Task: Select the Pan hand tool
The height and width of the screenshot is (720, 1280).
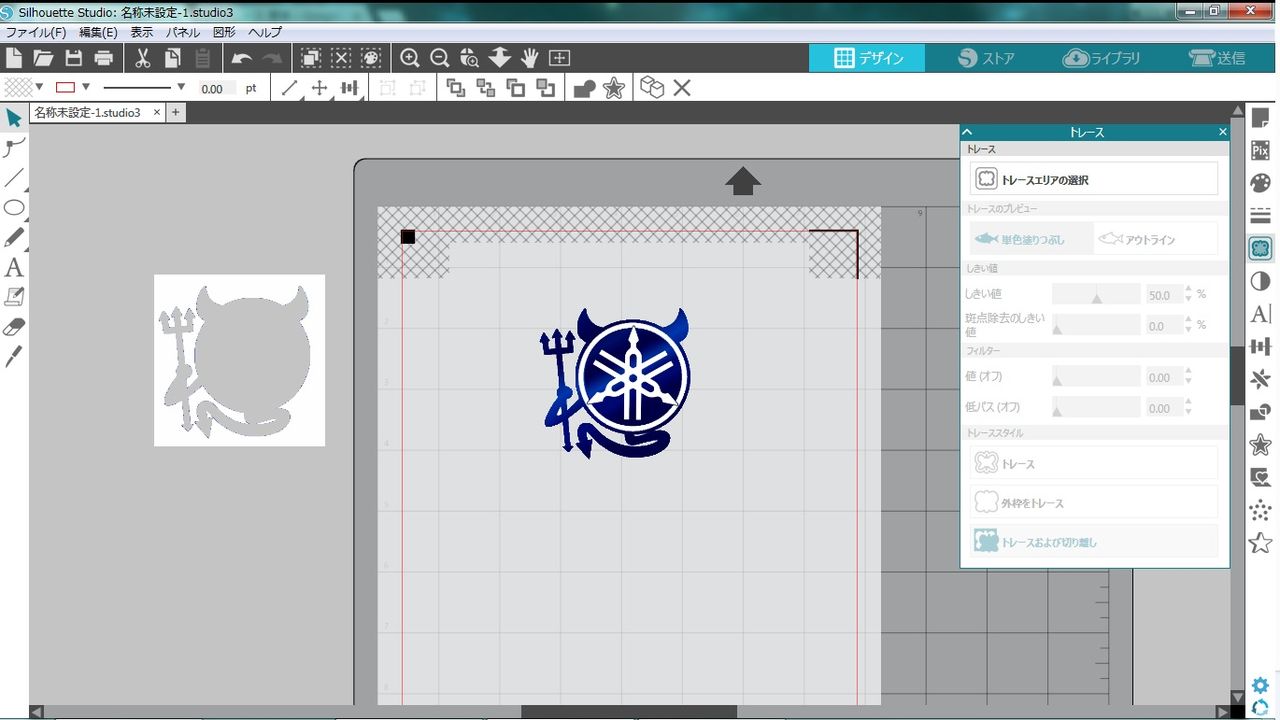Action: pos(529,58)
